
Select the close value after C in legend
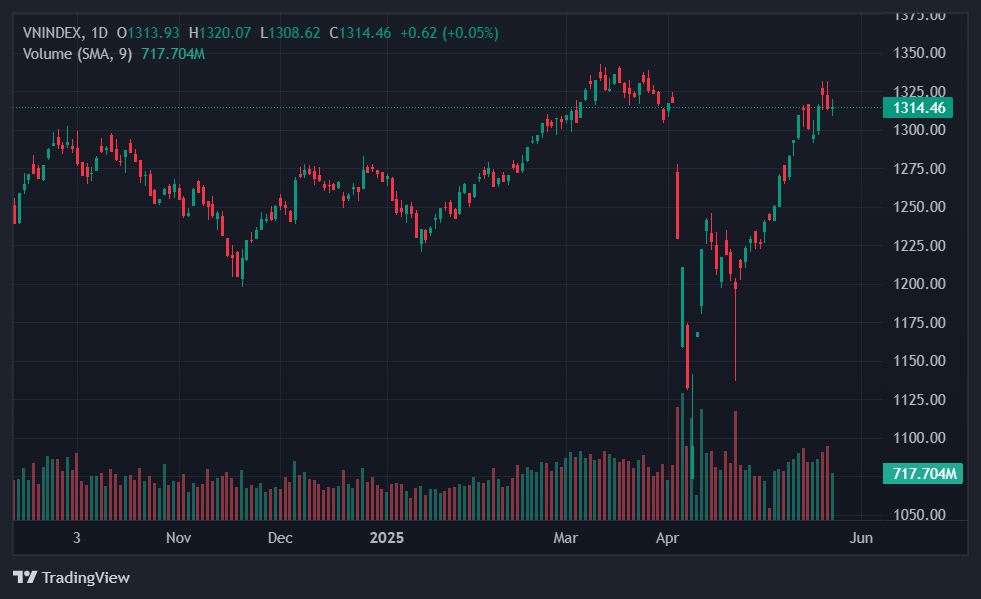[365, 33]
